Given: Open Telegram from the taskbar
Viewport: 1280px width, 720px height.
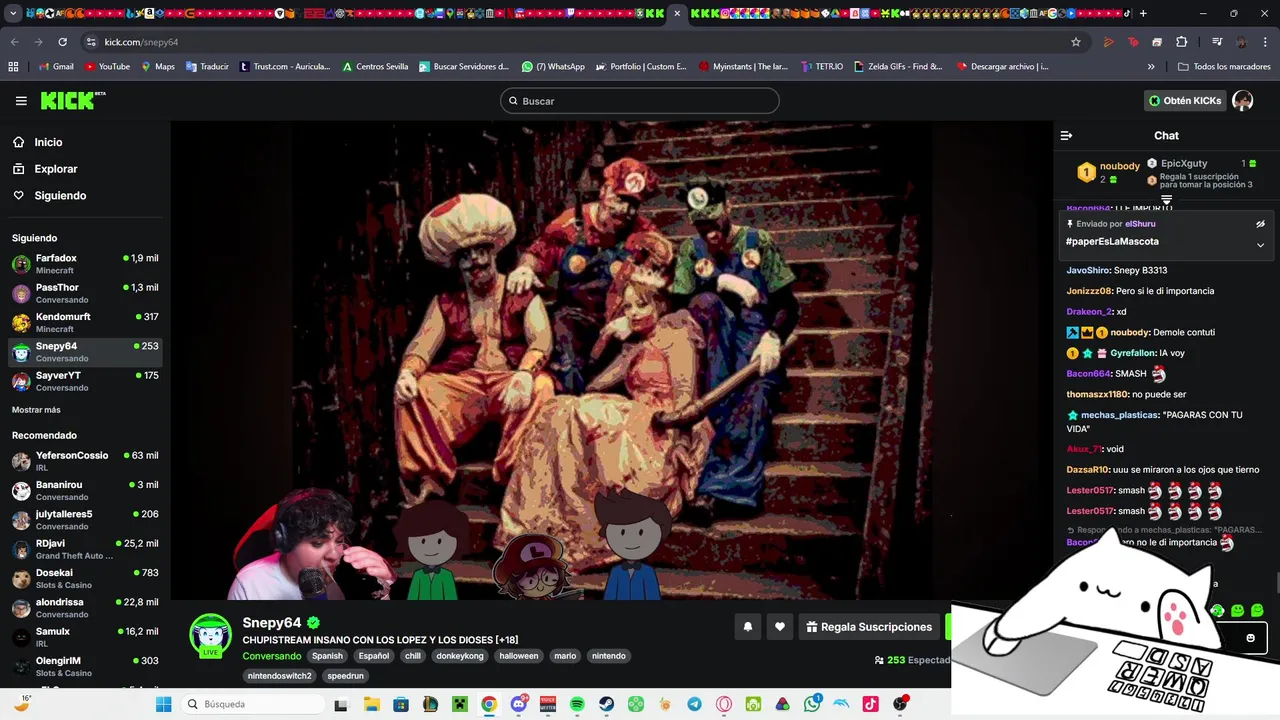Looking at the screenshot, I should [694, 704].
